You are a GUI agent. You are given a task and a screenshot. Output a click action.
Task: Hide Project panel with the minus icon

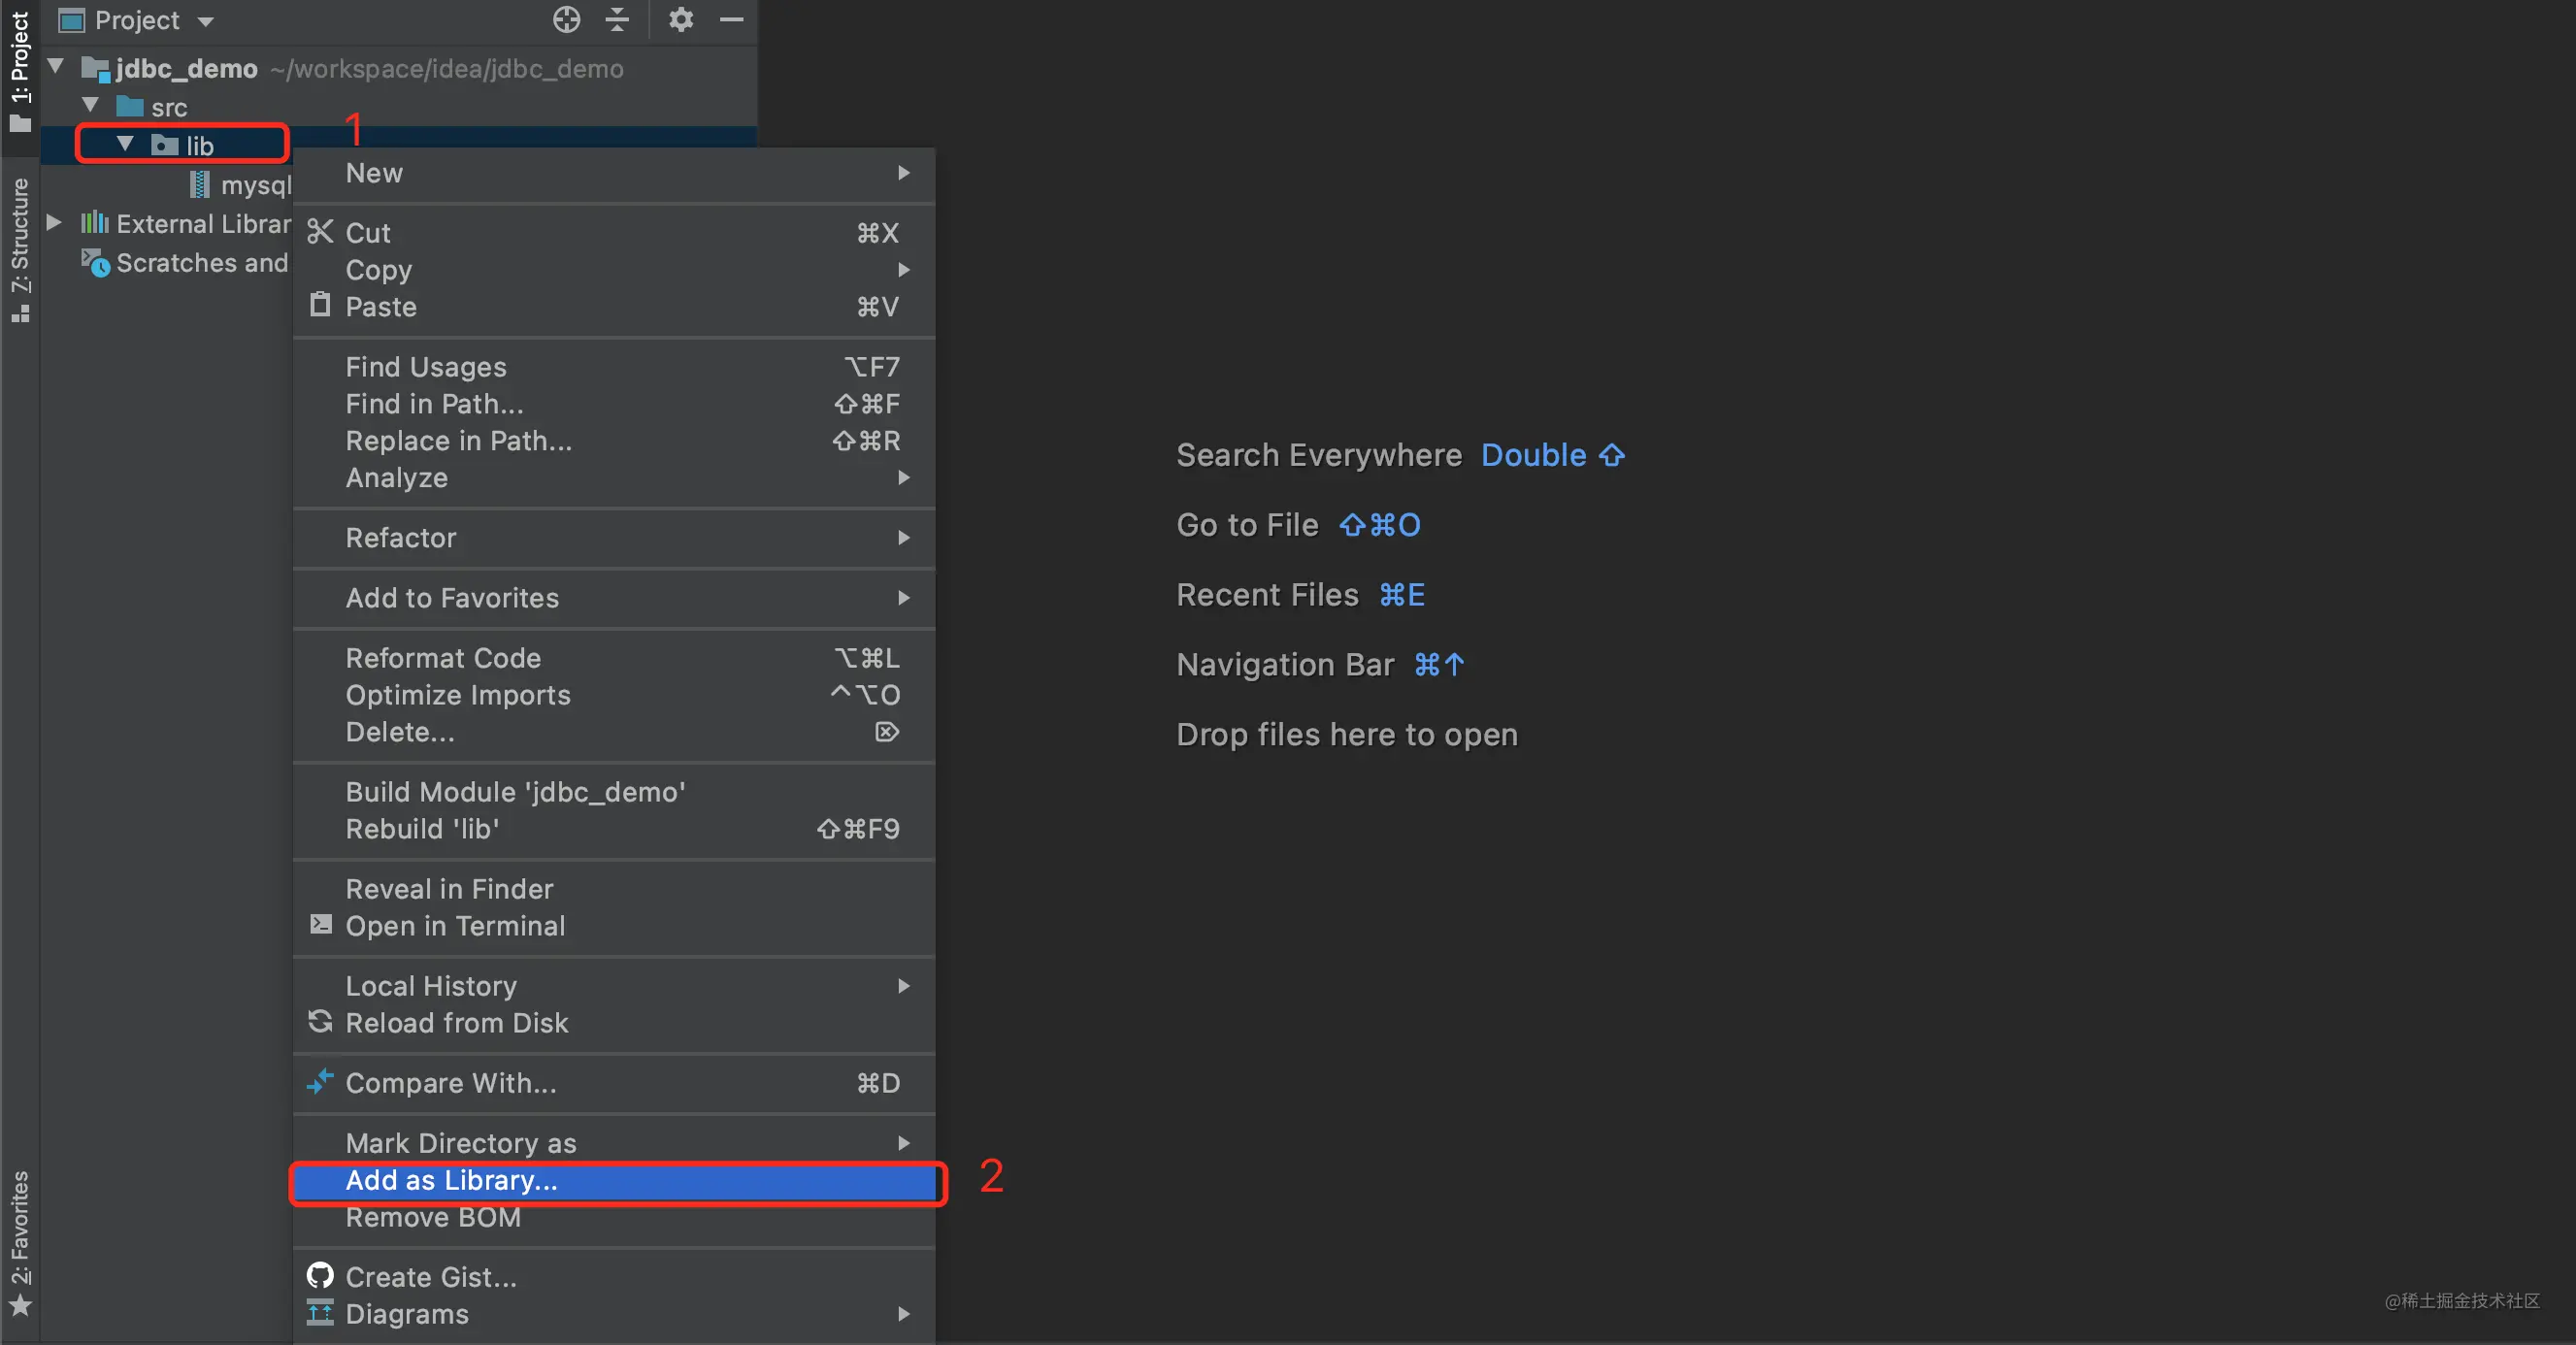tap(732, 20)
